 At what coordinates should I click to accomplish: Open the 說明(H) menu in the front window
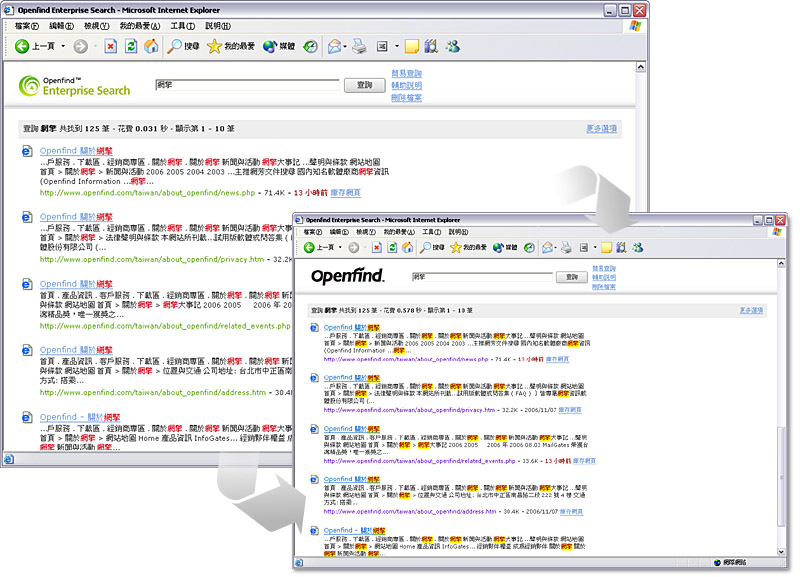[458, 232]
